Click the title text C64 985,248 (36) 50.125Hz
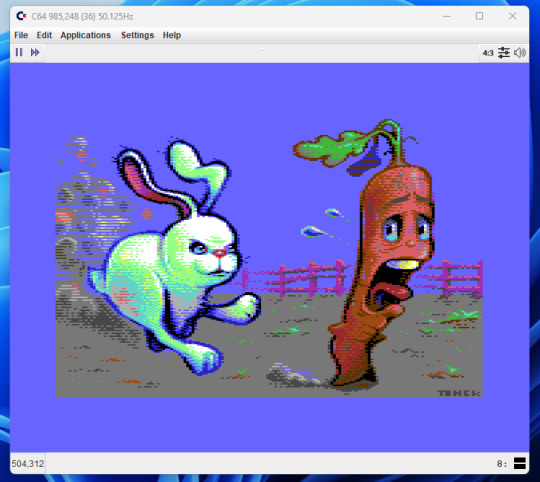Image resolution: width=540 pixels, height=482 pixels. pos(82,17)
